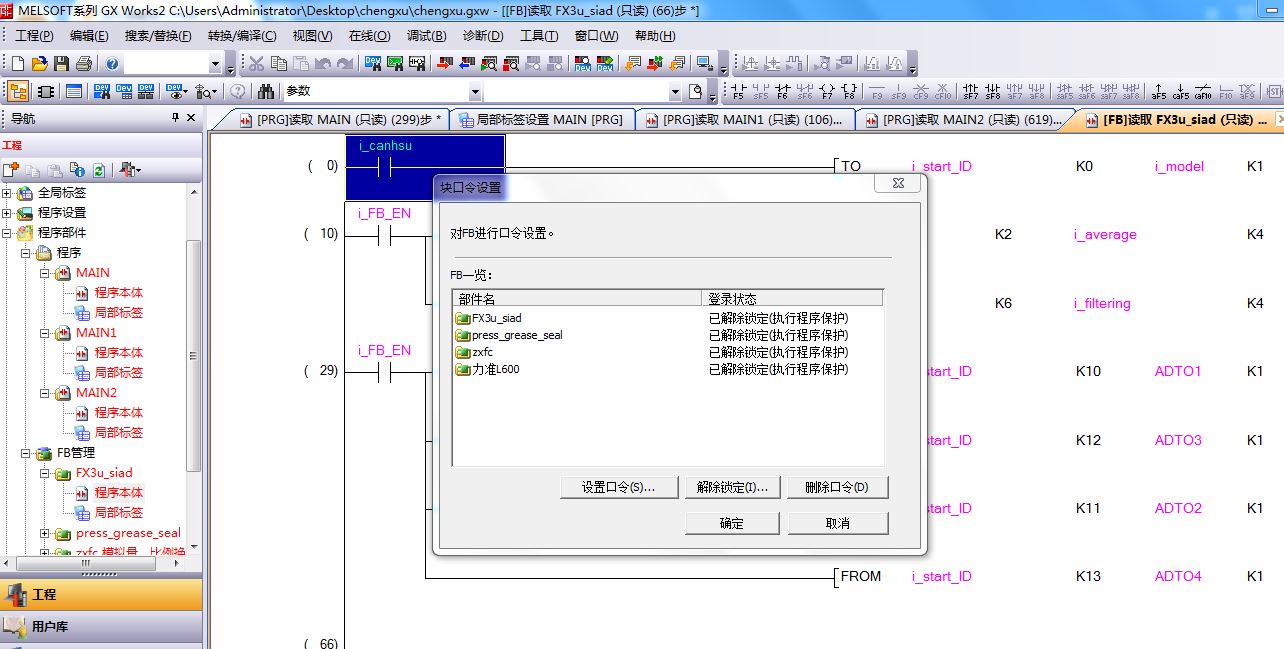Collapse the MAIN1 program node
The width and height of the screenshot is (1284, 649).
(x=45, y=333)
